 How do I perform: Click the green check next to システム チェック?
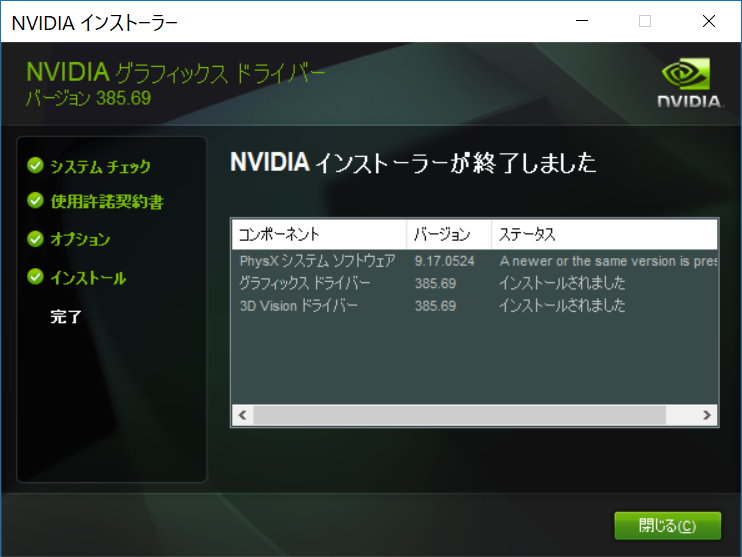(35, 166)
